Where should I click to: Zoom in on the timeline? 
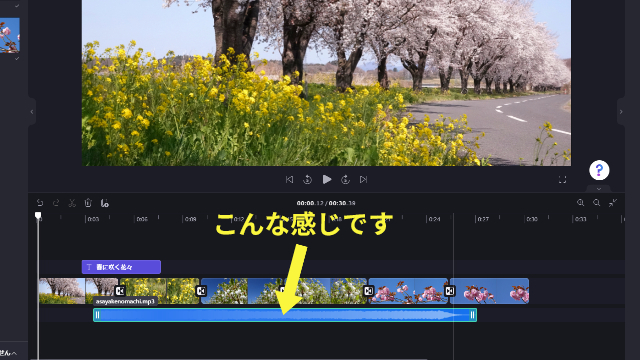click(x=580, y=203)
